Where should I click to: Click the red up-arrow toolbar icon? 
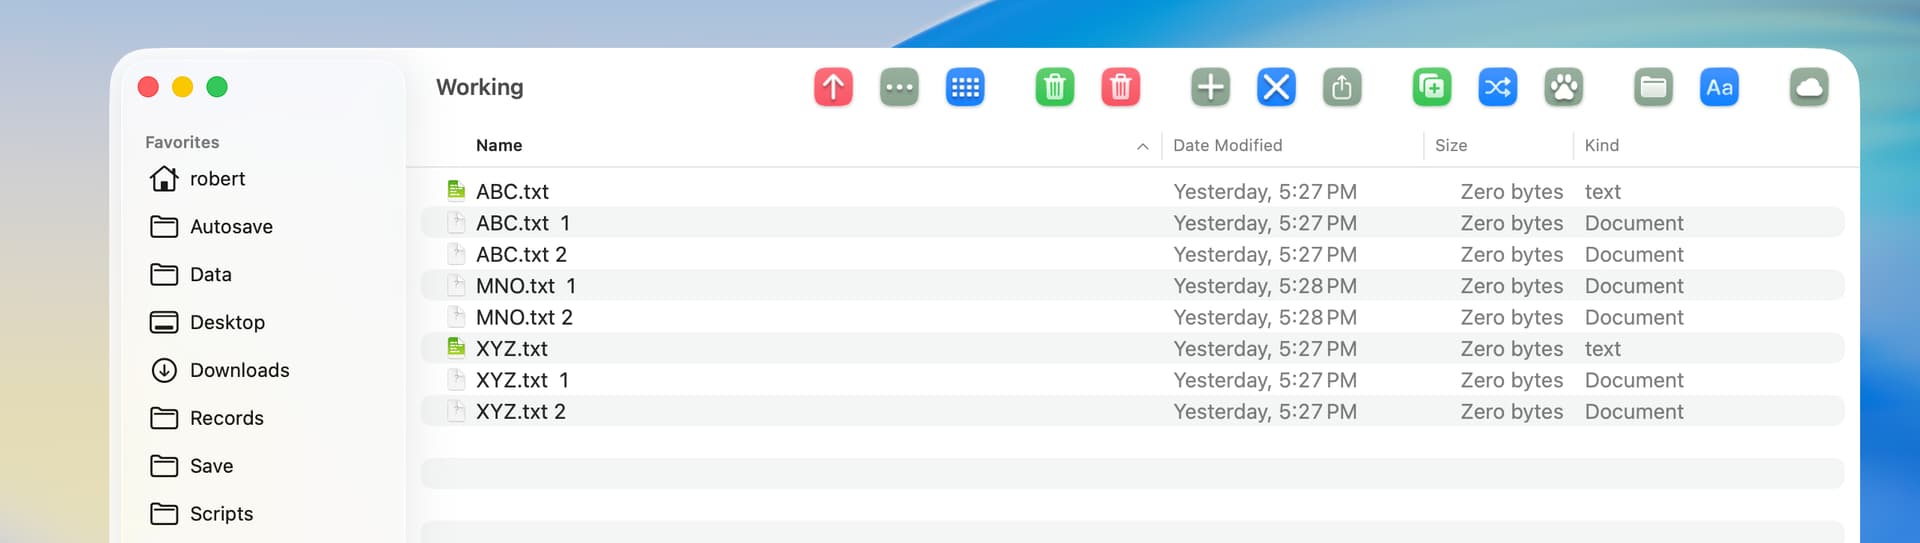tap(833, 87)
